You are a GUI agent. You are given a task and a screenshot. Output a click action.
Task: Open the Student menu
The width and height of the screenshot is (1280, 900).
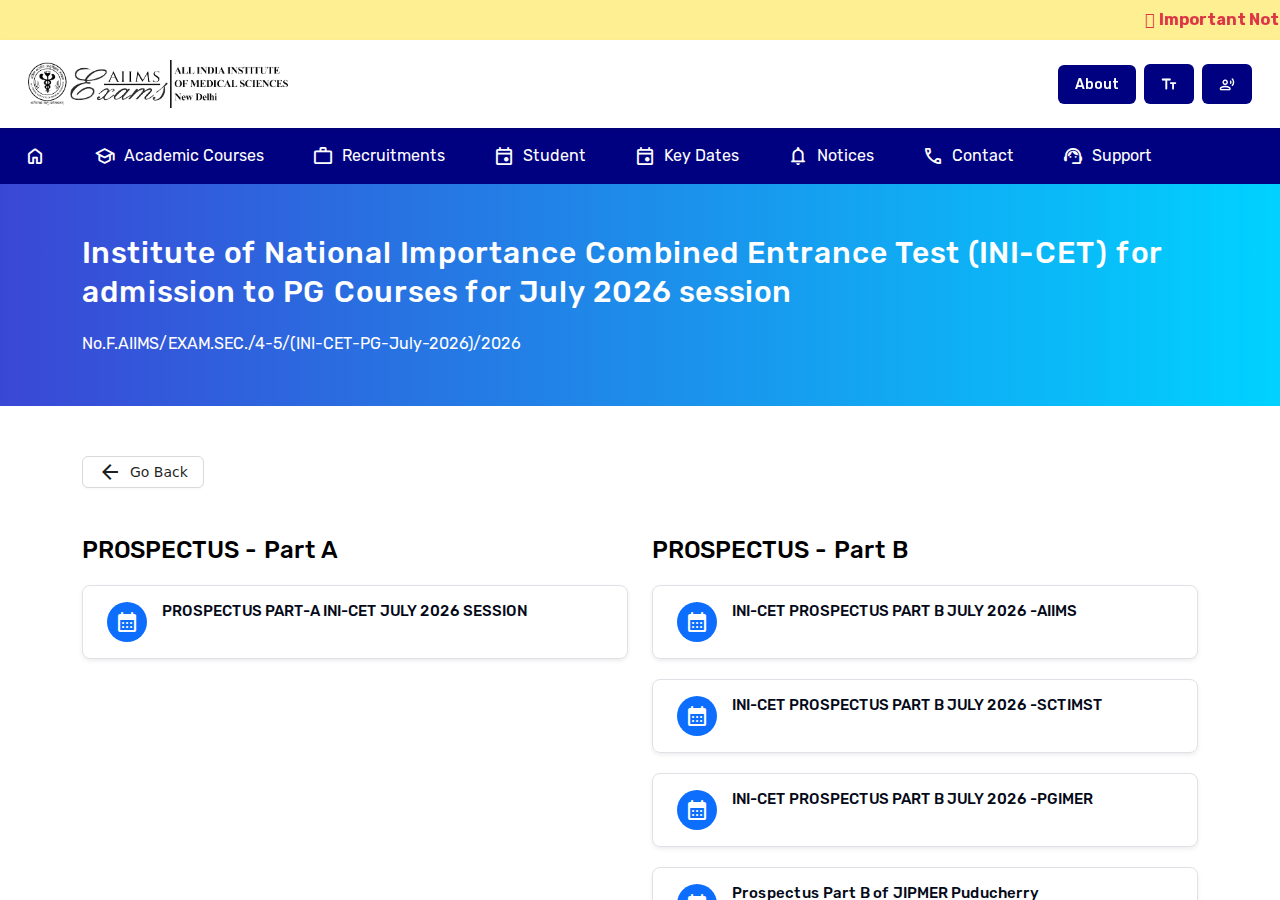coord(541,156)
